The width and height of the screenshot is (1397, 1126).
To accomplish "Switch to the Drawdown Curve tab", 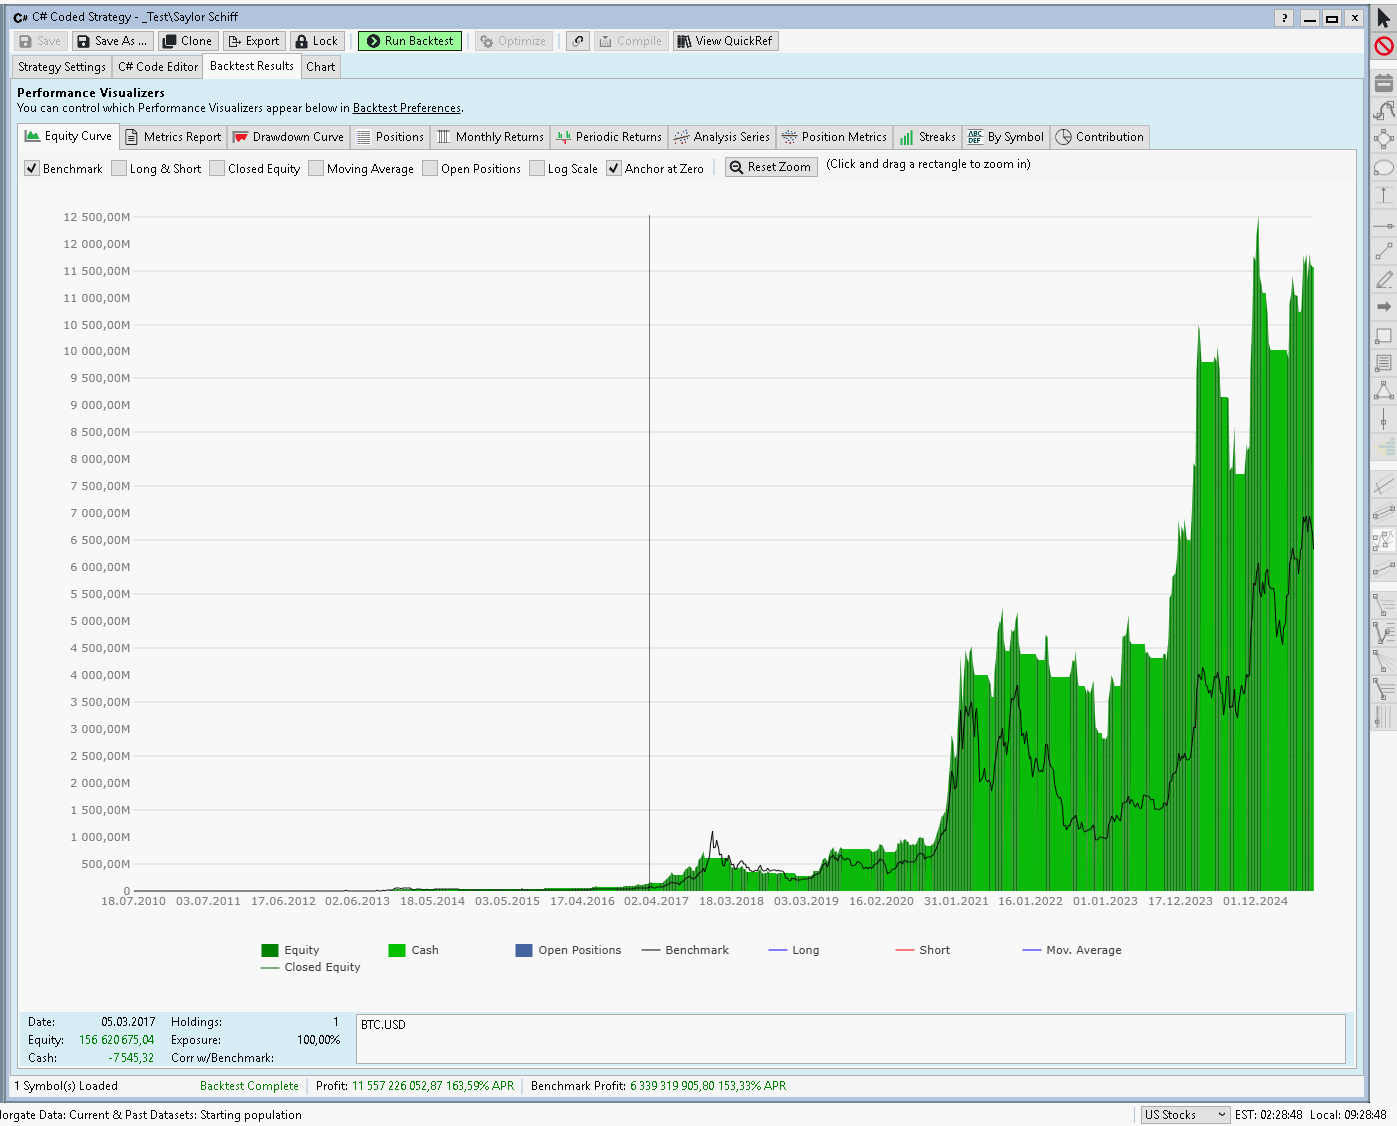I will (288, 137).
